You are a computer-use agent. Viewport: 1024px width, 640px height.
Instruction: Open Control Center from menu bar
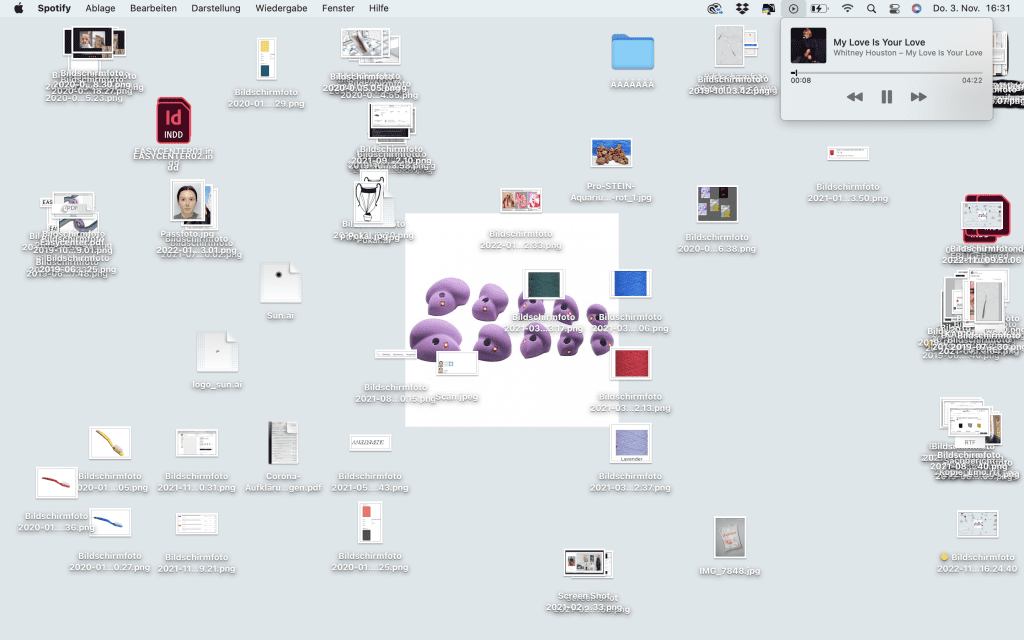tap(894, 8)
